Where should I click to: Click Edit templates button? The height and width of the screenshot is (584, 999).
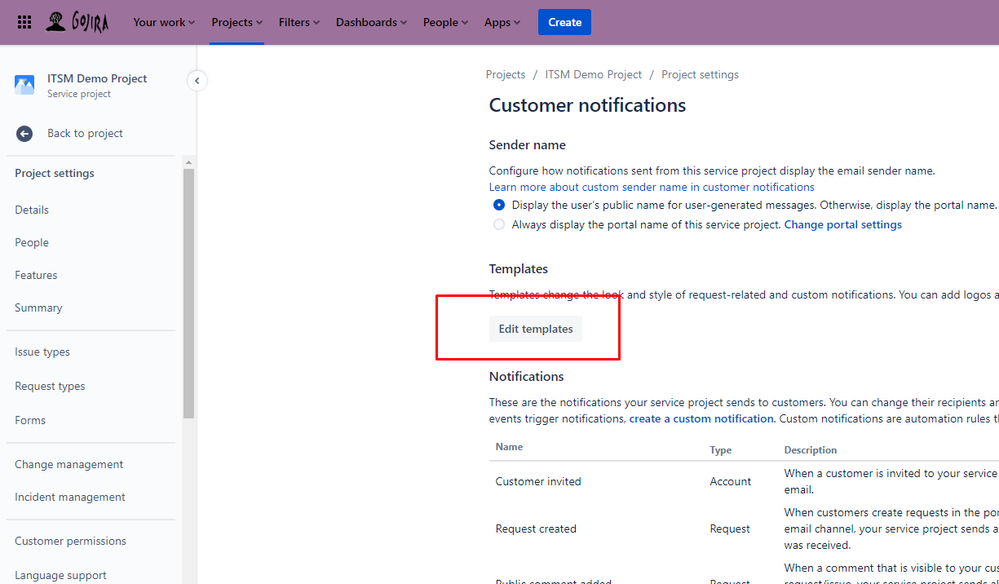[536, 329]
